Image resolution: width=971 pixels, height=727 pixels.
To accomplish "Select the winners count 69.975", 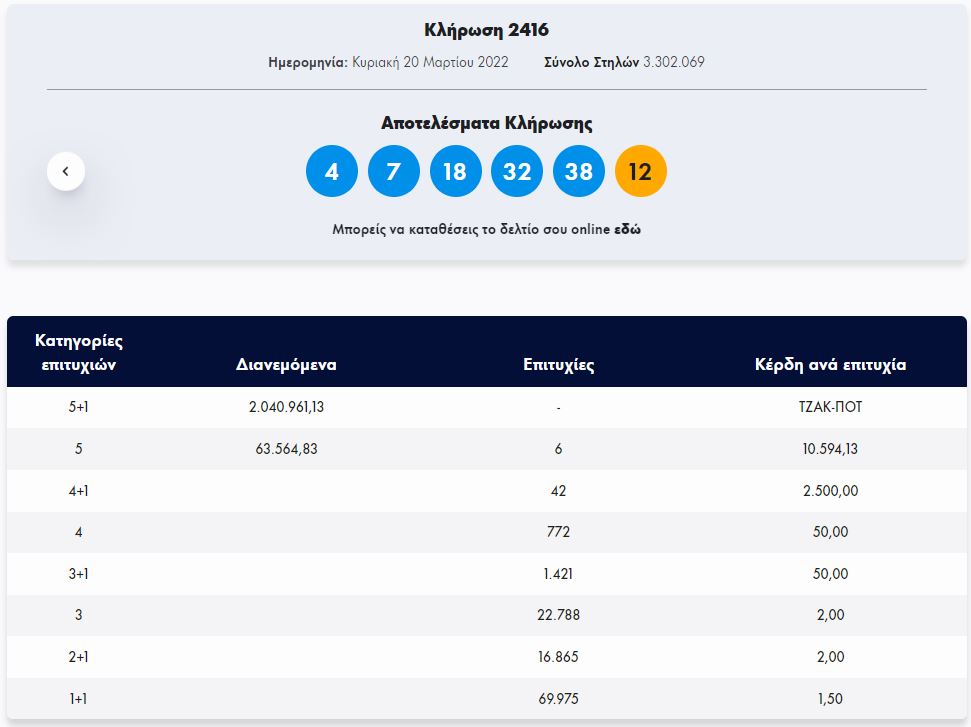I will point(559,699).
